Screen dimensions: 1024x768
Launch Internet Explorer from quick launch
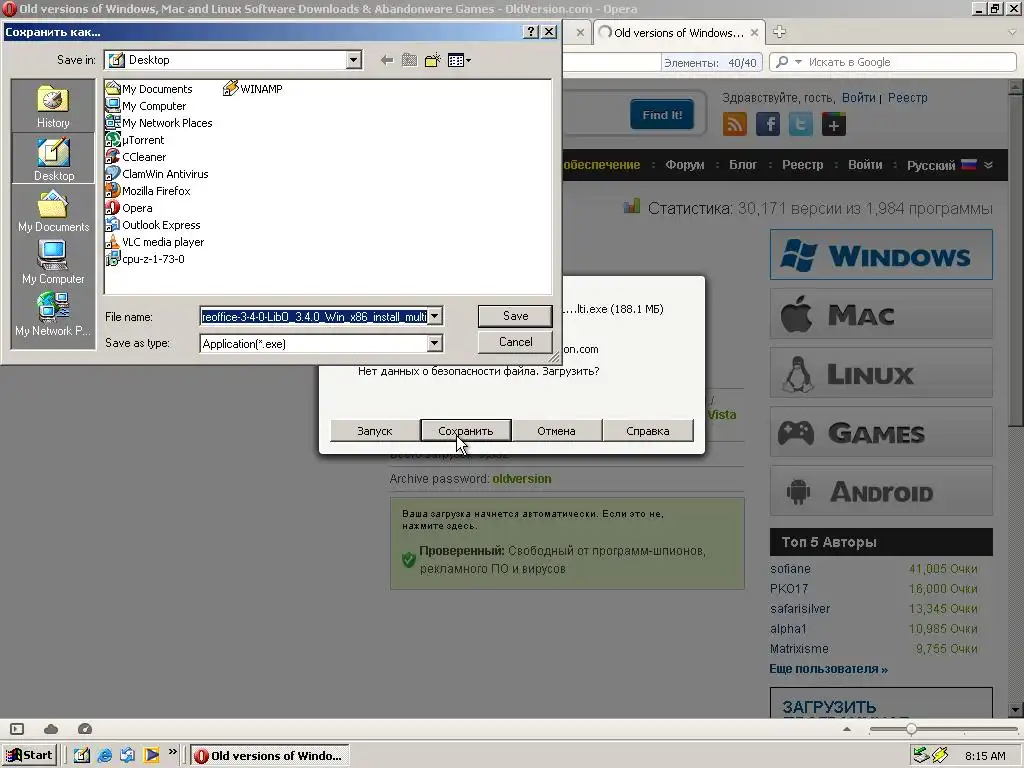pyautogui.click(x=104, y=756)
